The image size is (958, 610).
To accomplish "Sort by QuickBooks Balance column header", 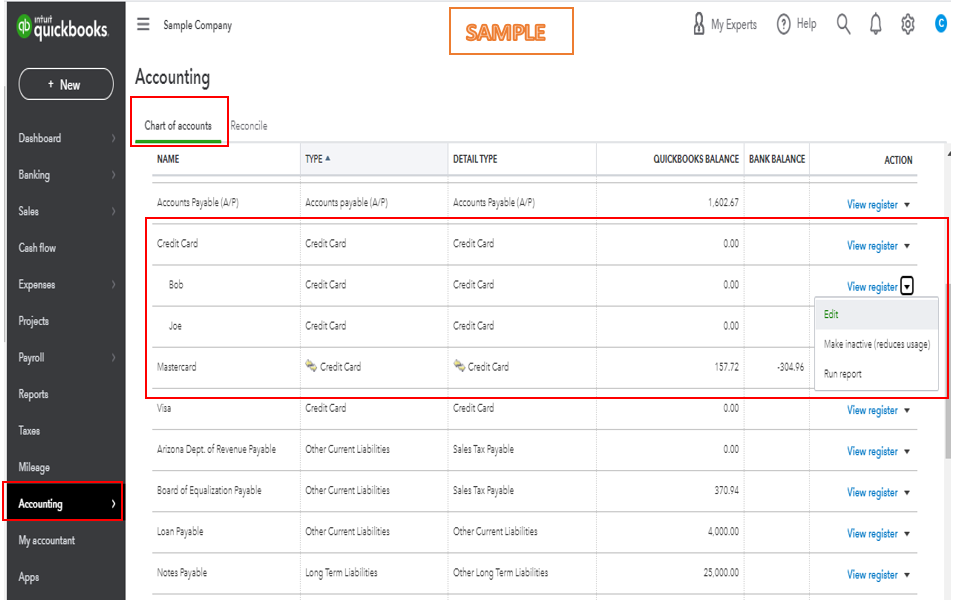I will (696, 159).
